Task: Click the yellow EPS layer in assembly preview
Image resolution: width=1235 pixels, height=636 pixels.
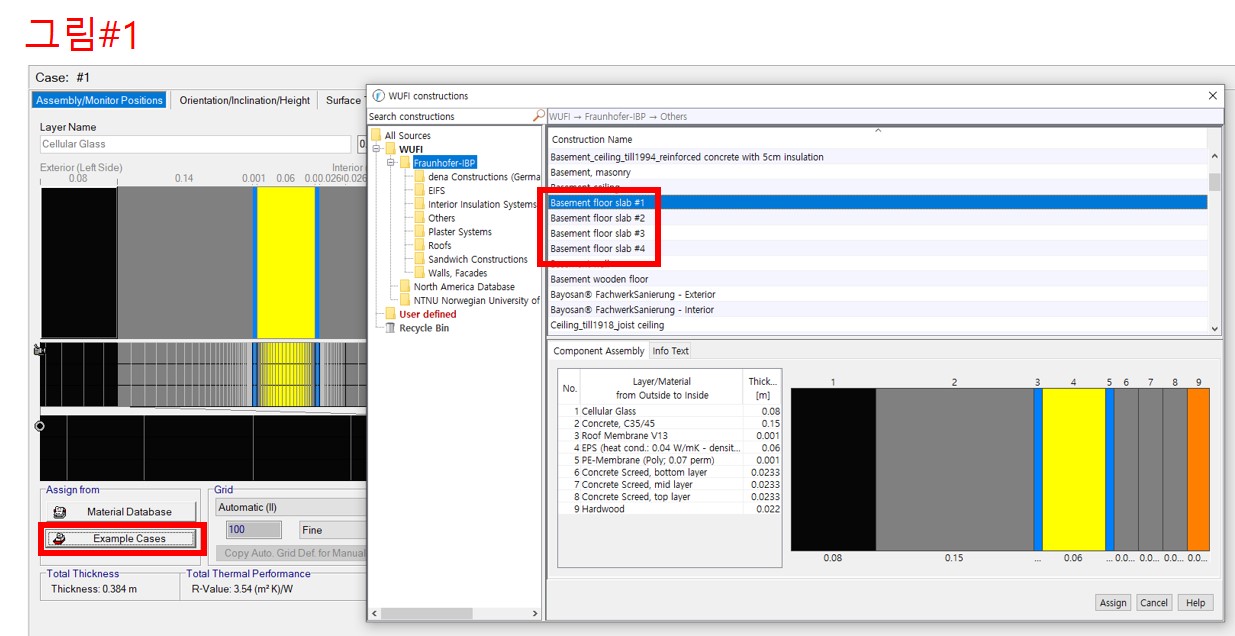Action: pos(1073,469)
